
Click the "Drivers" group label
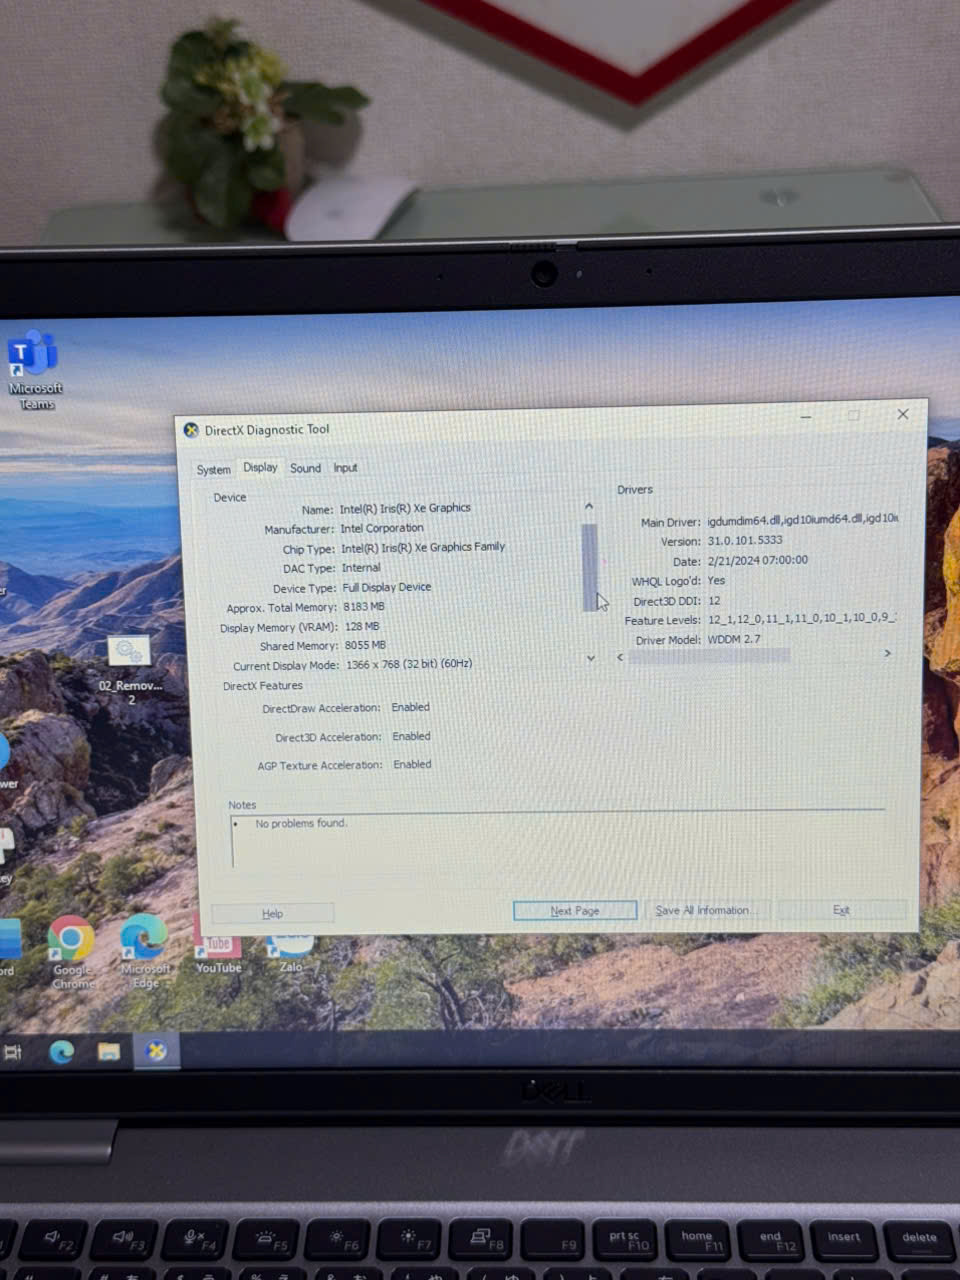[635, 490]
